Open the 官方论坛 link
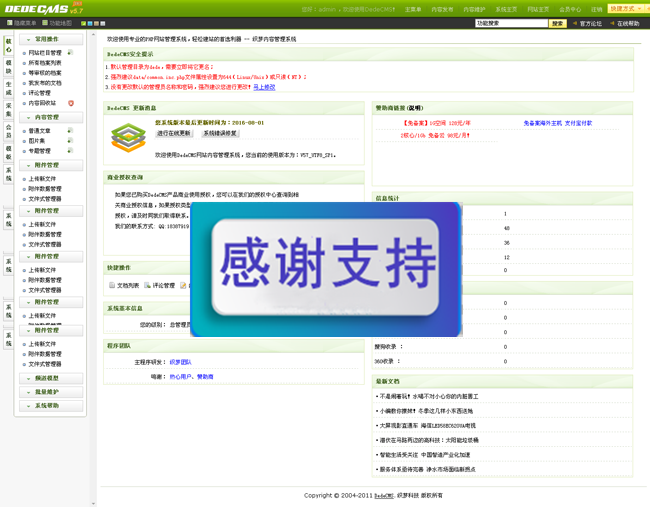This screenshot has height=507, width=650. [x=591, y=24]
